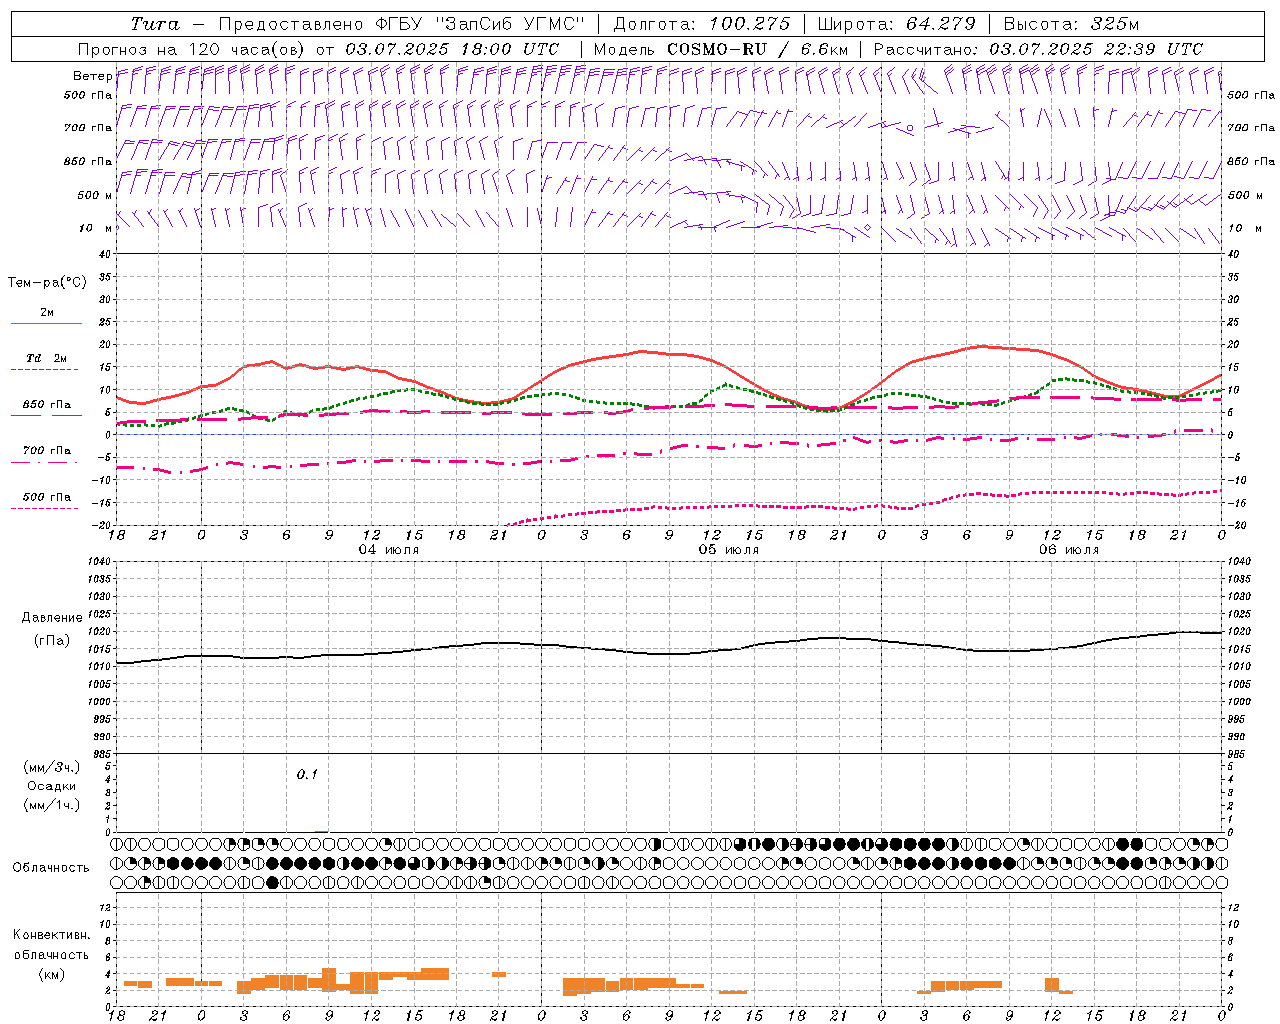The height and width of the screenshot is (1024, 1280).
Task: Click the "Долгота: 100.275" header field
Action: click(x=702, y=24)
